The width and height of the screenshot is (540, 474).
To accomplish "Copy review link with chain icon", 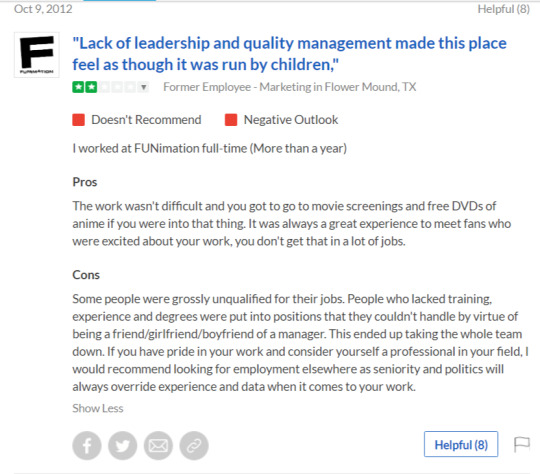I will click(x=194, y=445).
